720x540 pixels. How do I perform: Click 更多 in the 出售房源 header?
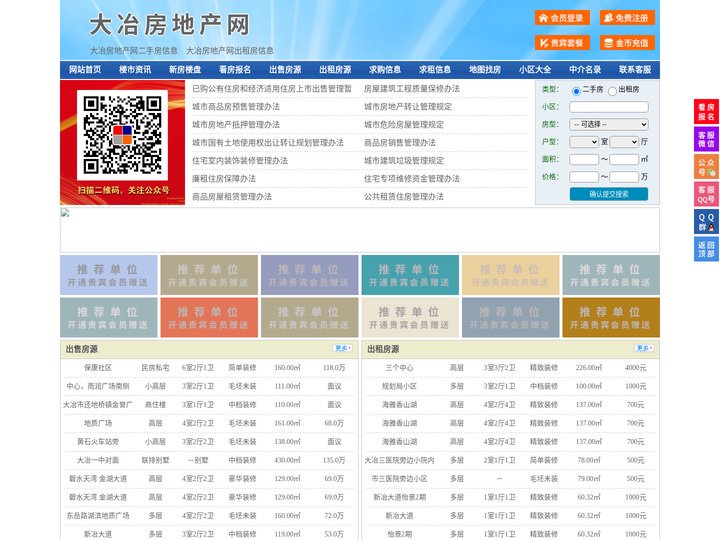coord(343,348)
